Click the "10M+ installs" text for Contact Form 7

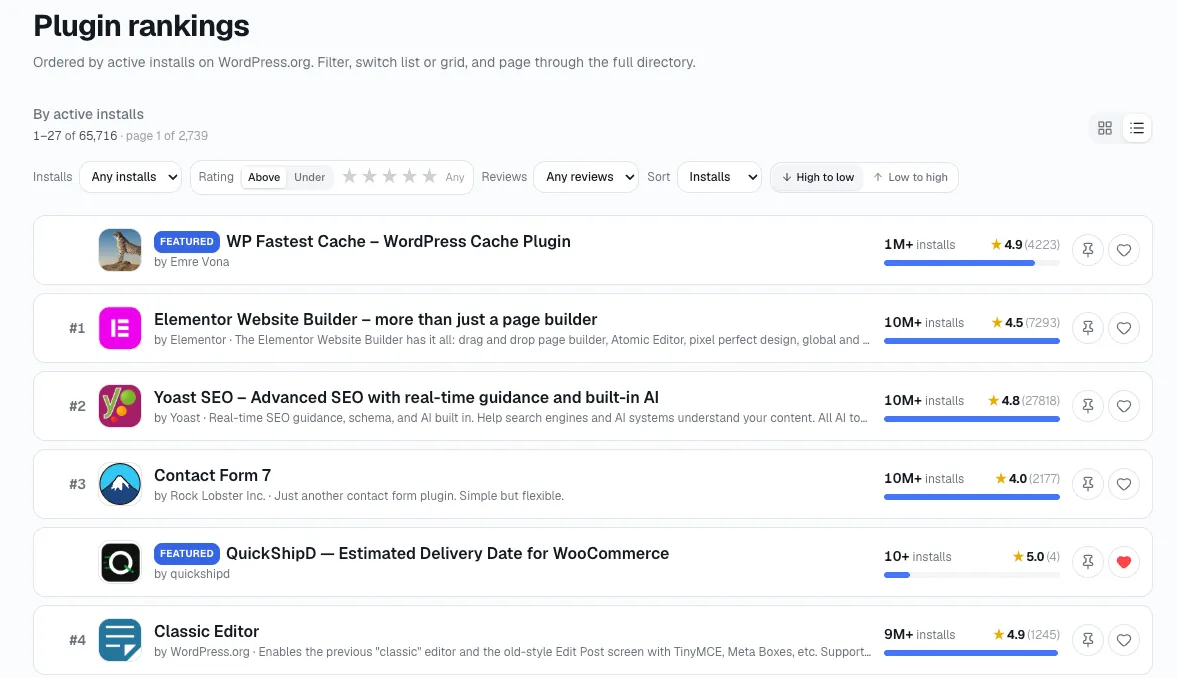(x=924, y=479)
